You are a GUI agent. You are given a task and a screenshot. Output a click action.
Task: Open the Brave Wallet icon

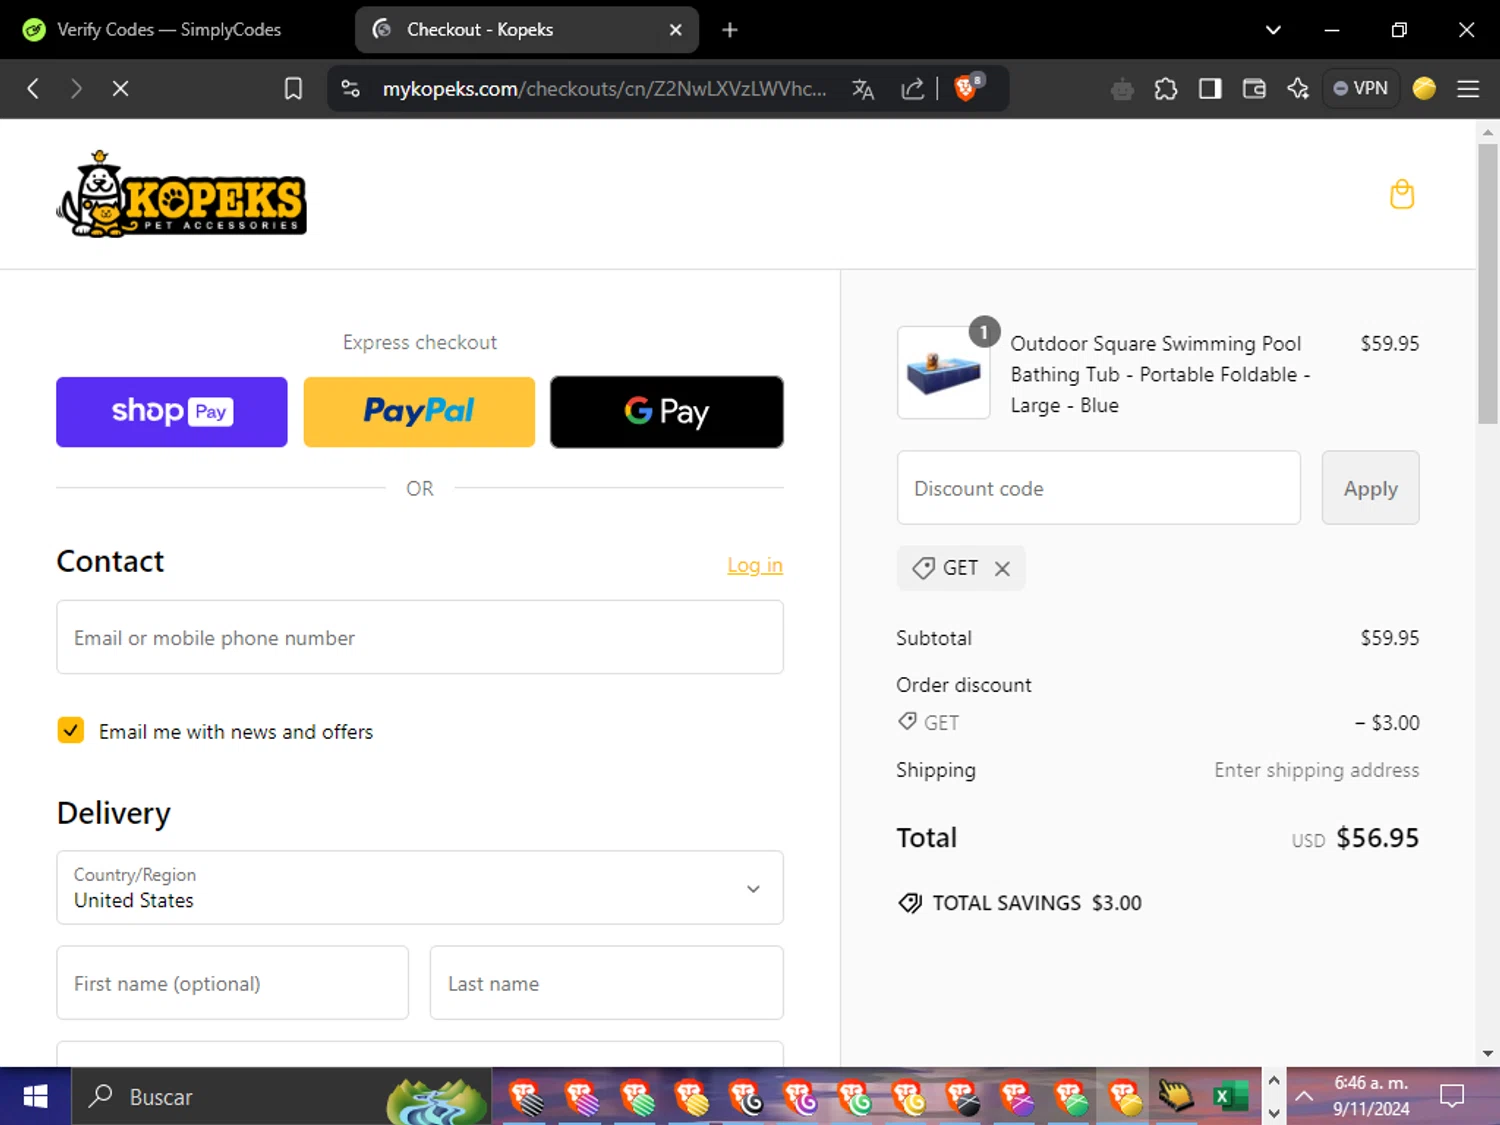[1254, 89]
